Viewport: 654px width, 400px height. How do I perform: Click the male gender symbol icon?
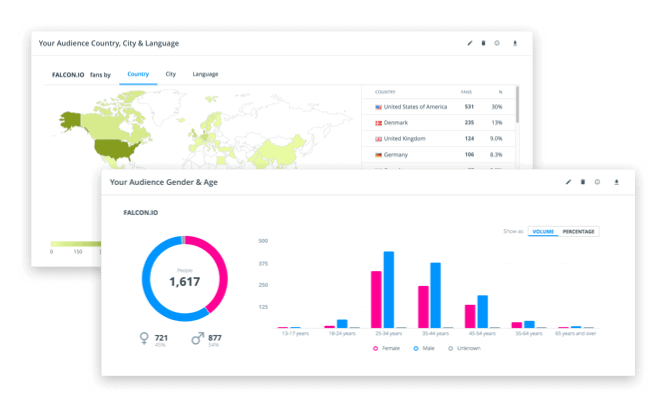[x=198, y=338]
